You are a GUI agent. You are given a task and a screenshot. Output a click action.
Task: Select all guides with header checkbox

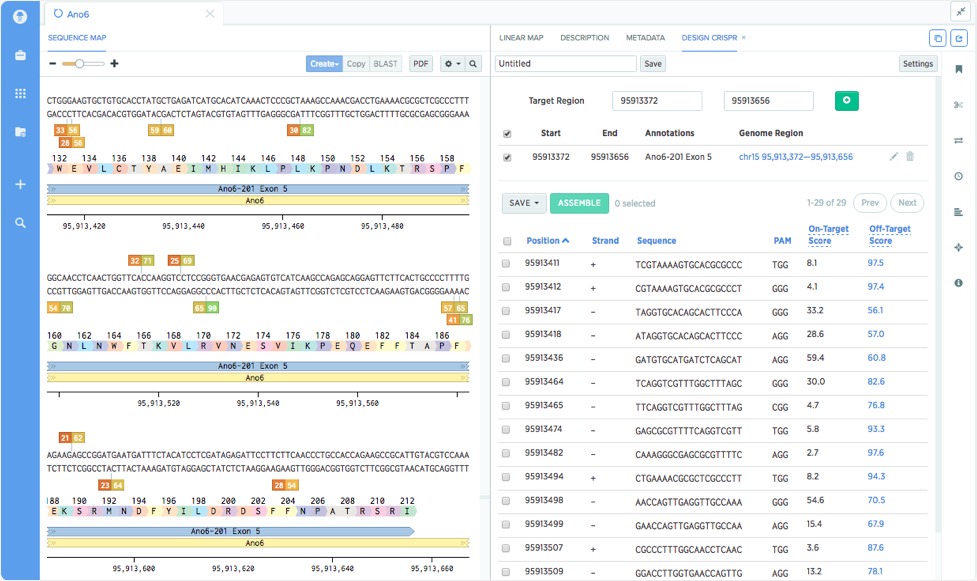click(507, 240)
